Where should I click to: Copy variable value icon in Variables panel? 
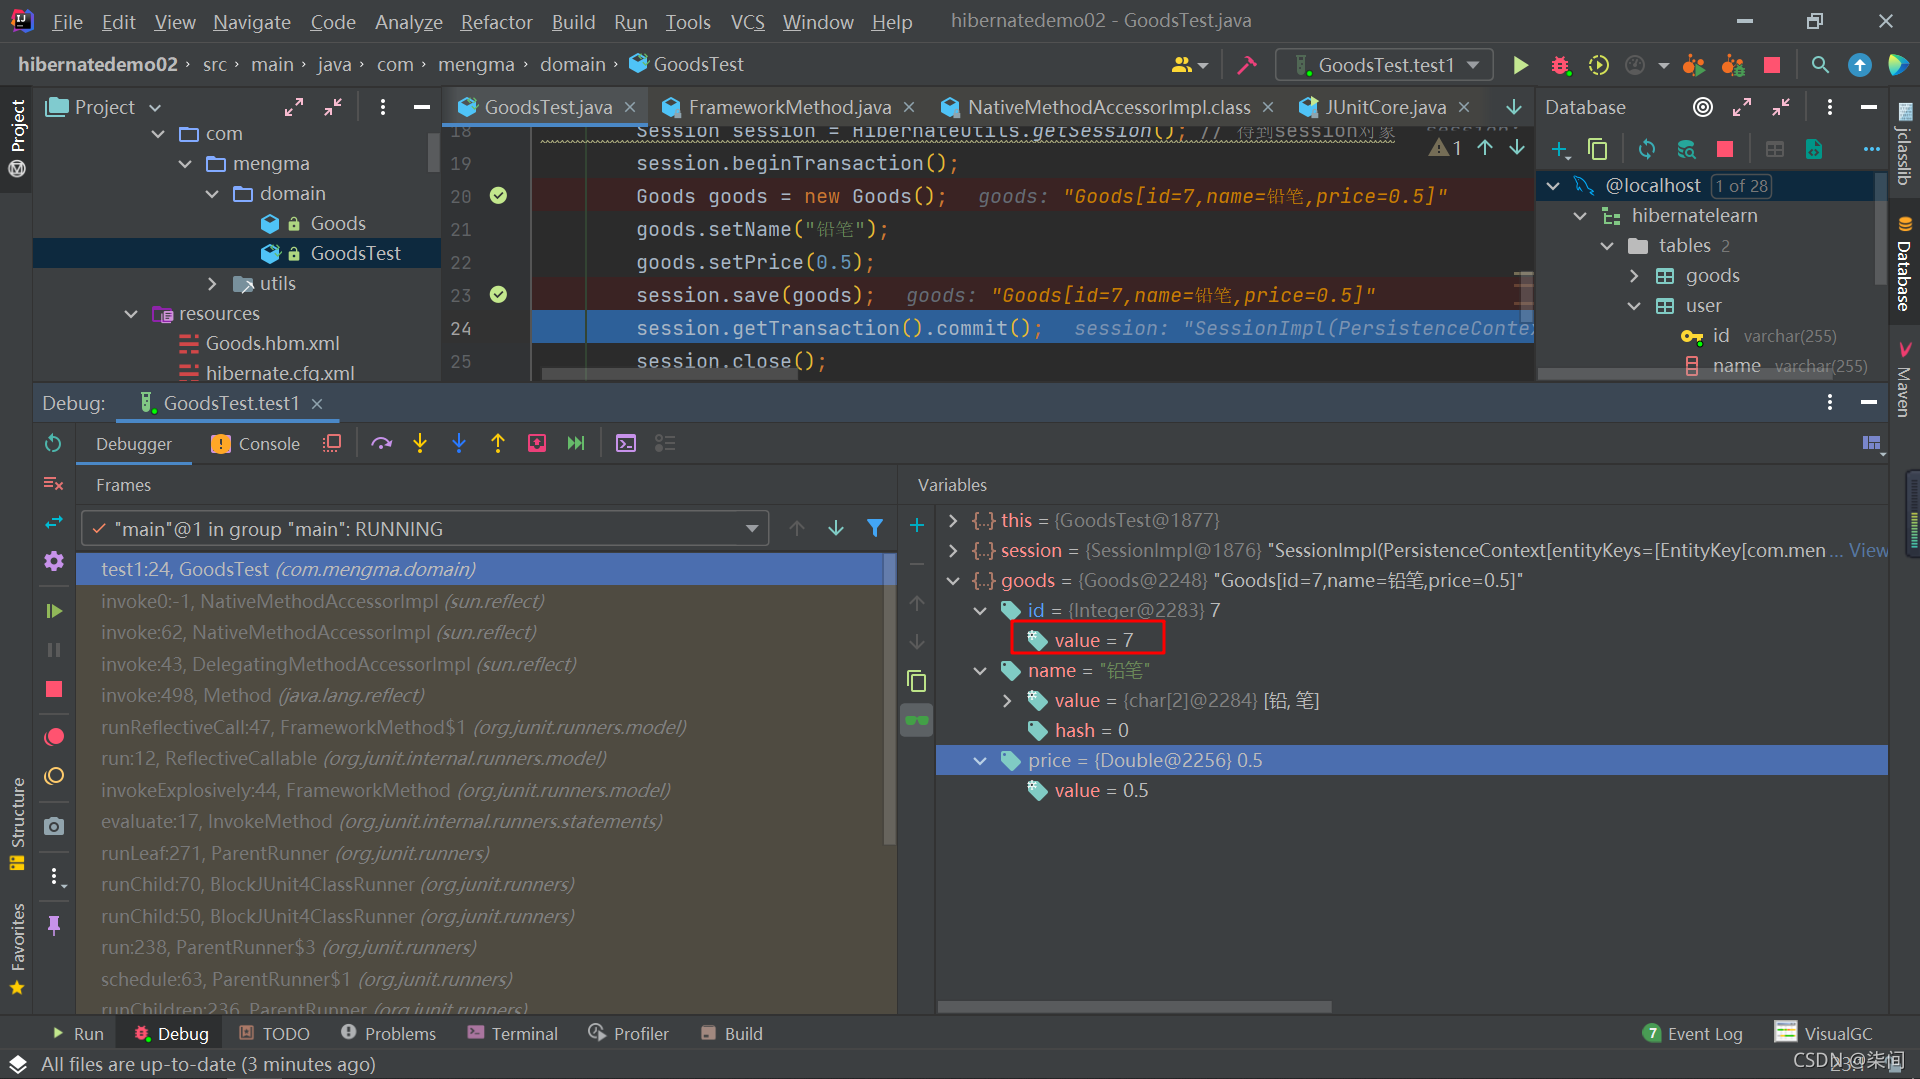[x=916, y=681]
